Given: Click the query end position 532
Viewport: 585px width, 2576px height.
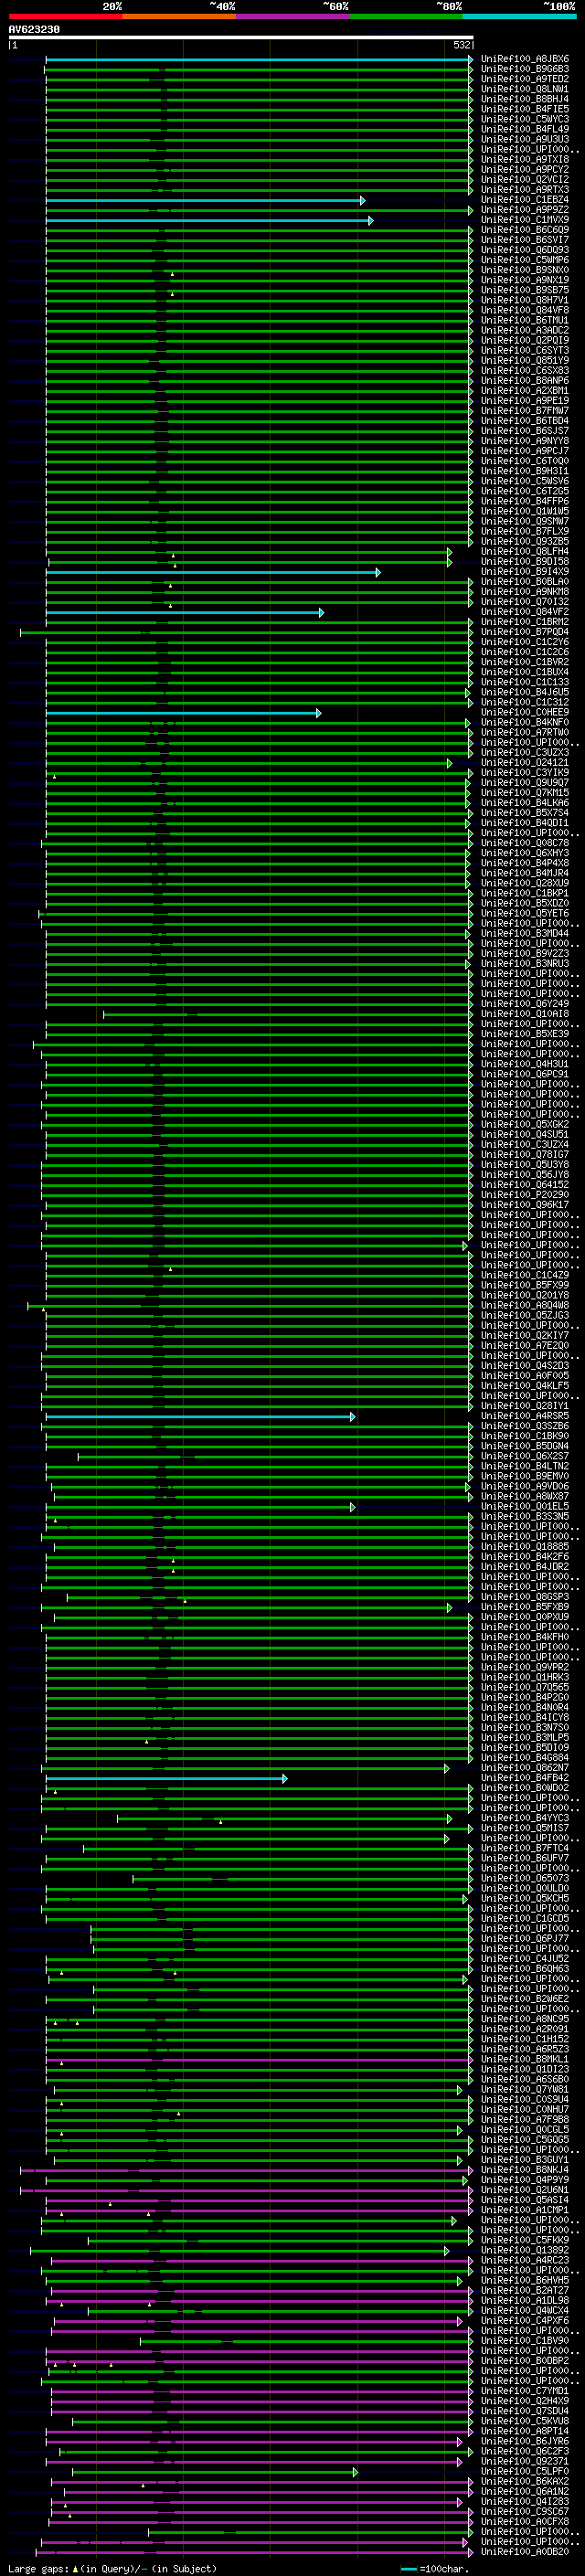Looking at the screenshot, I should tap(462, 45).
